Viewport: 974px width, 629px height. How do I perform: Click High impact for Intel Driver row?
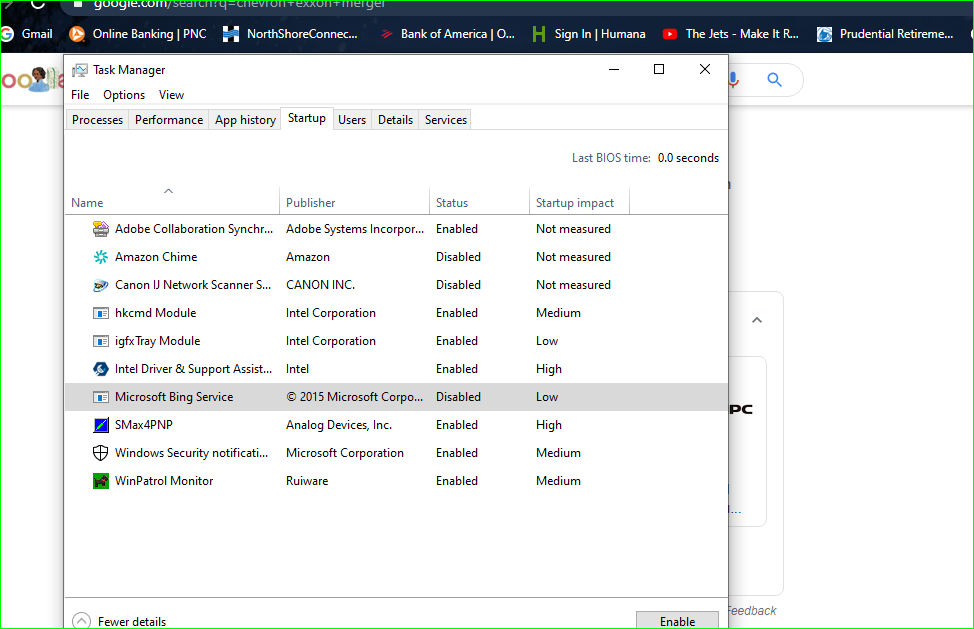pyautogui.click(x=548, y=369)
